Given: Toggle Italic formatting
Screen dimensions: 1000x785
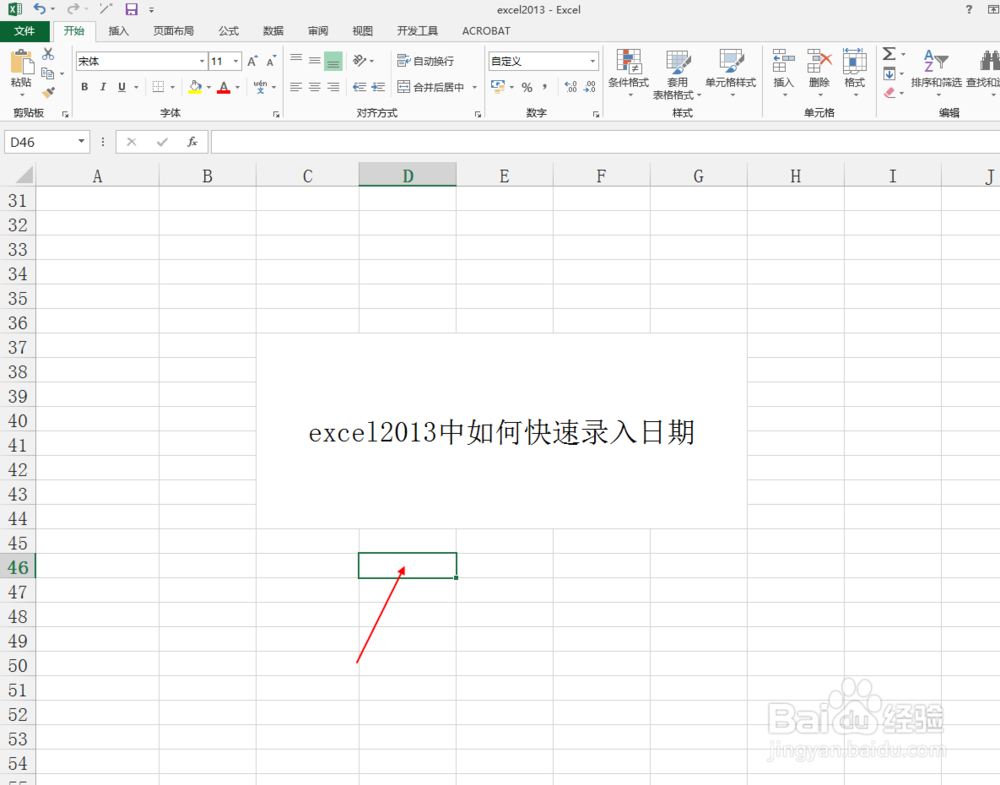Looking at the screenshot, I should click(x=103, y=87).
